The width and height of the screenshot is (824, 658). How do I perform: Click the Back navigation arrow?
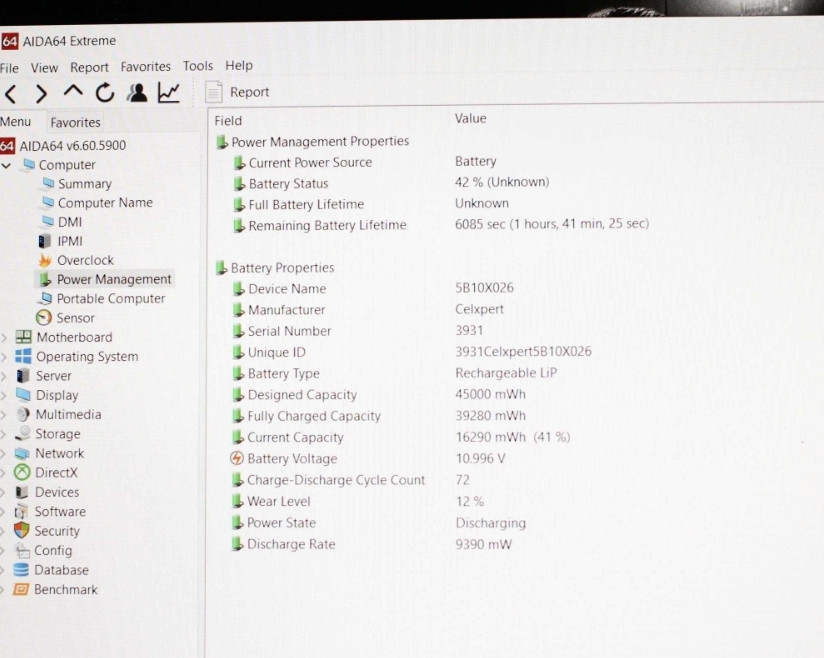pyautogui.click(x=10, y=94)
